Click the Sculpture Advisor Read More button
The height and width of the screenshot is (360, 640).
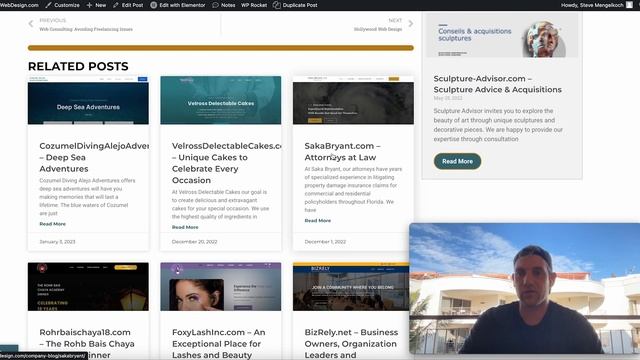click(x=457, y=161)
